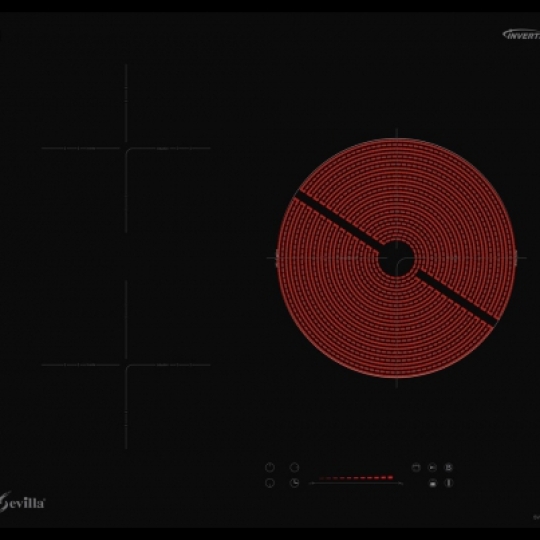Select the upper-left induction cooking zone
The width and height of the screenshot is (540, 540).
tap(126, 148)
